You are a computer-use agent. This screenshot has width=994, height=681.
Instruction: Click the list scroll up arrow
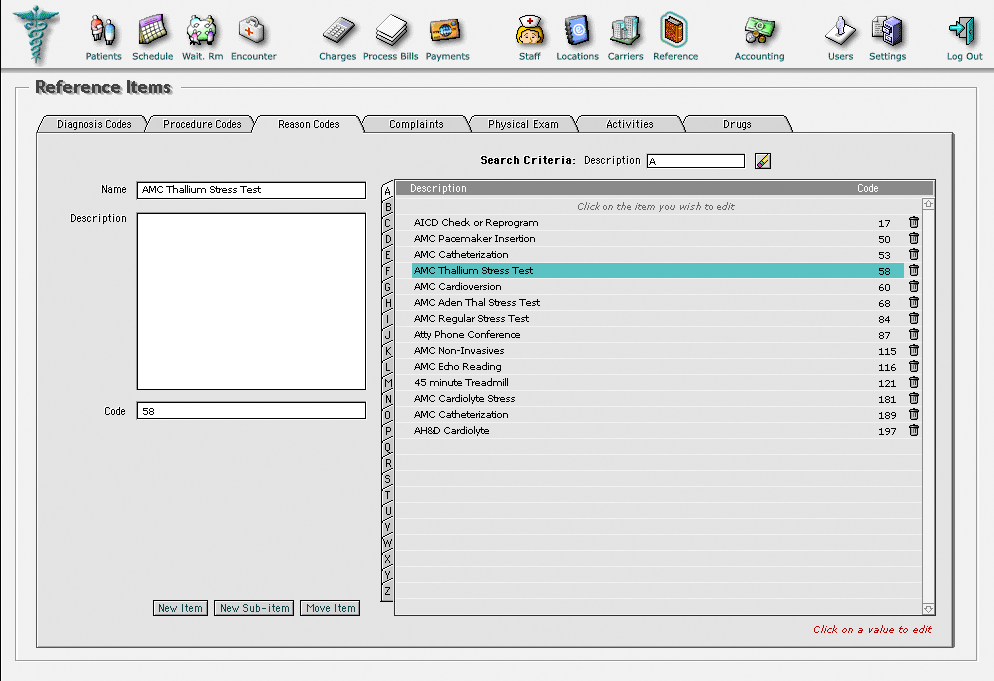928,204
